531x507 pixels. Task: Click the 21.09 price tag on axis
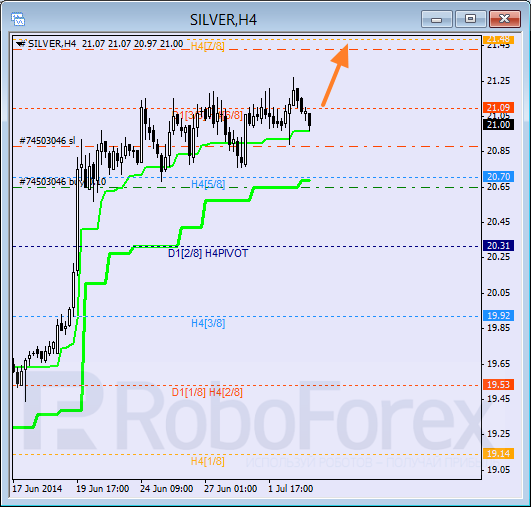click(498, 107)
